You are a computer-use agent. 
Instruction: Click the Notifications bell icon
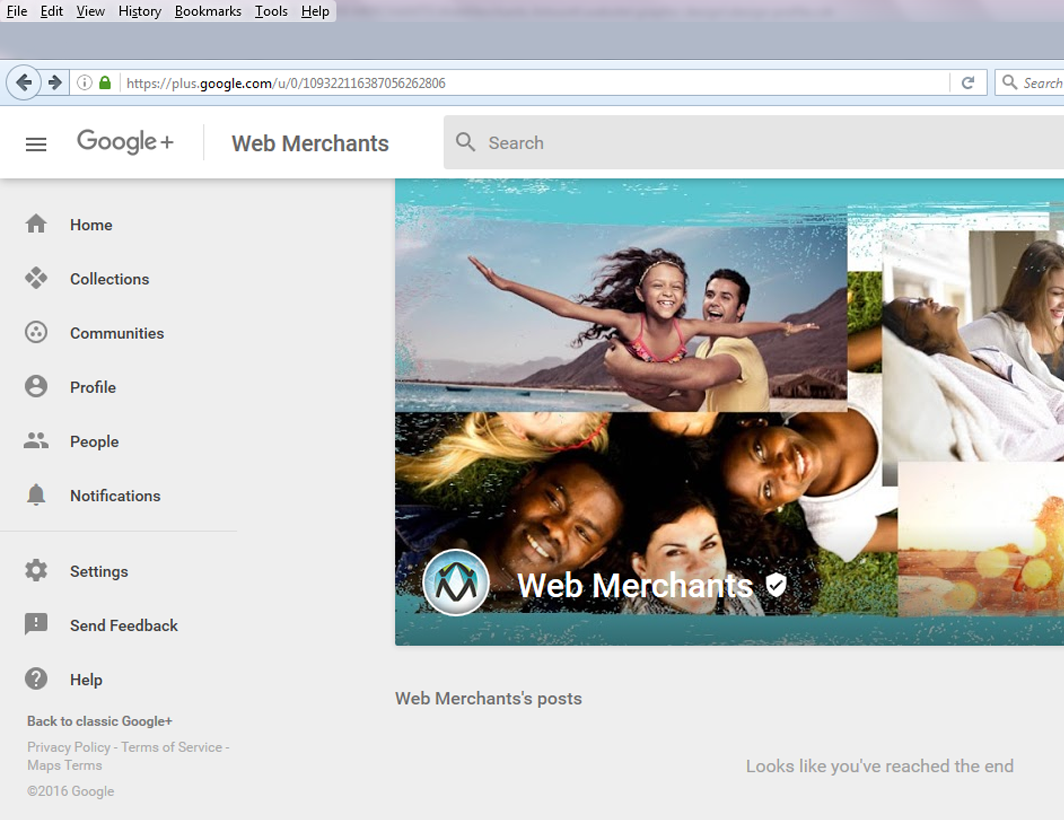(x=36, y=494)
